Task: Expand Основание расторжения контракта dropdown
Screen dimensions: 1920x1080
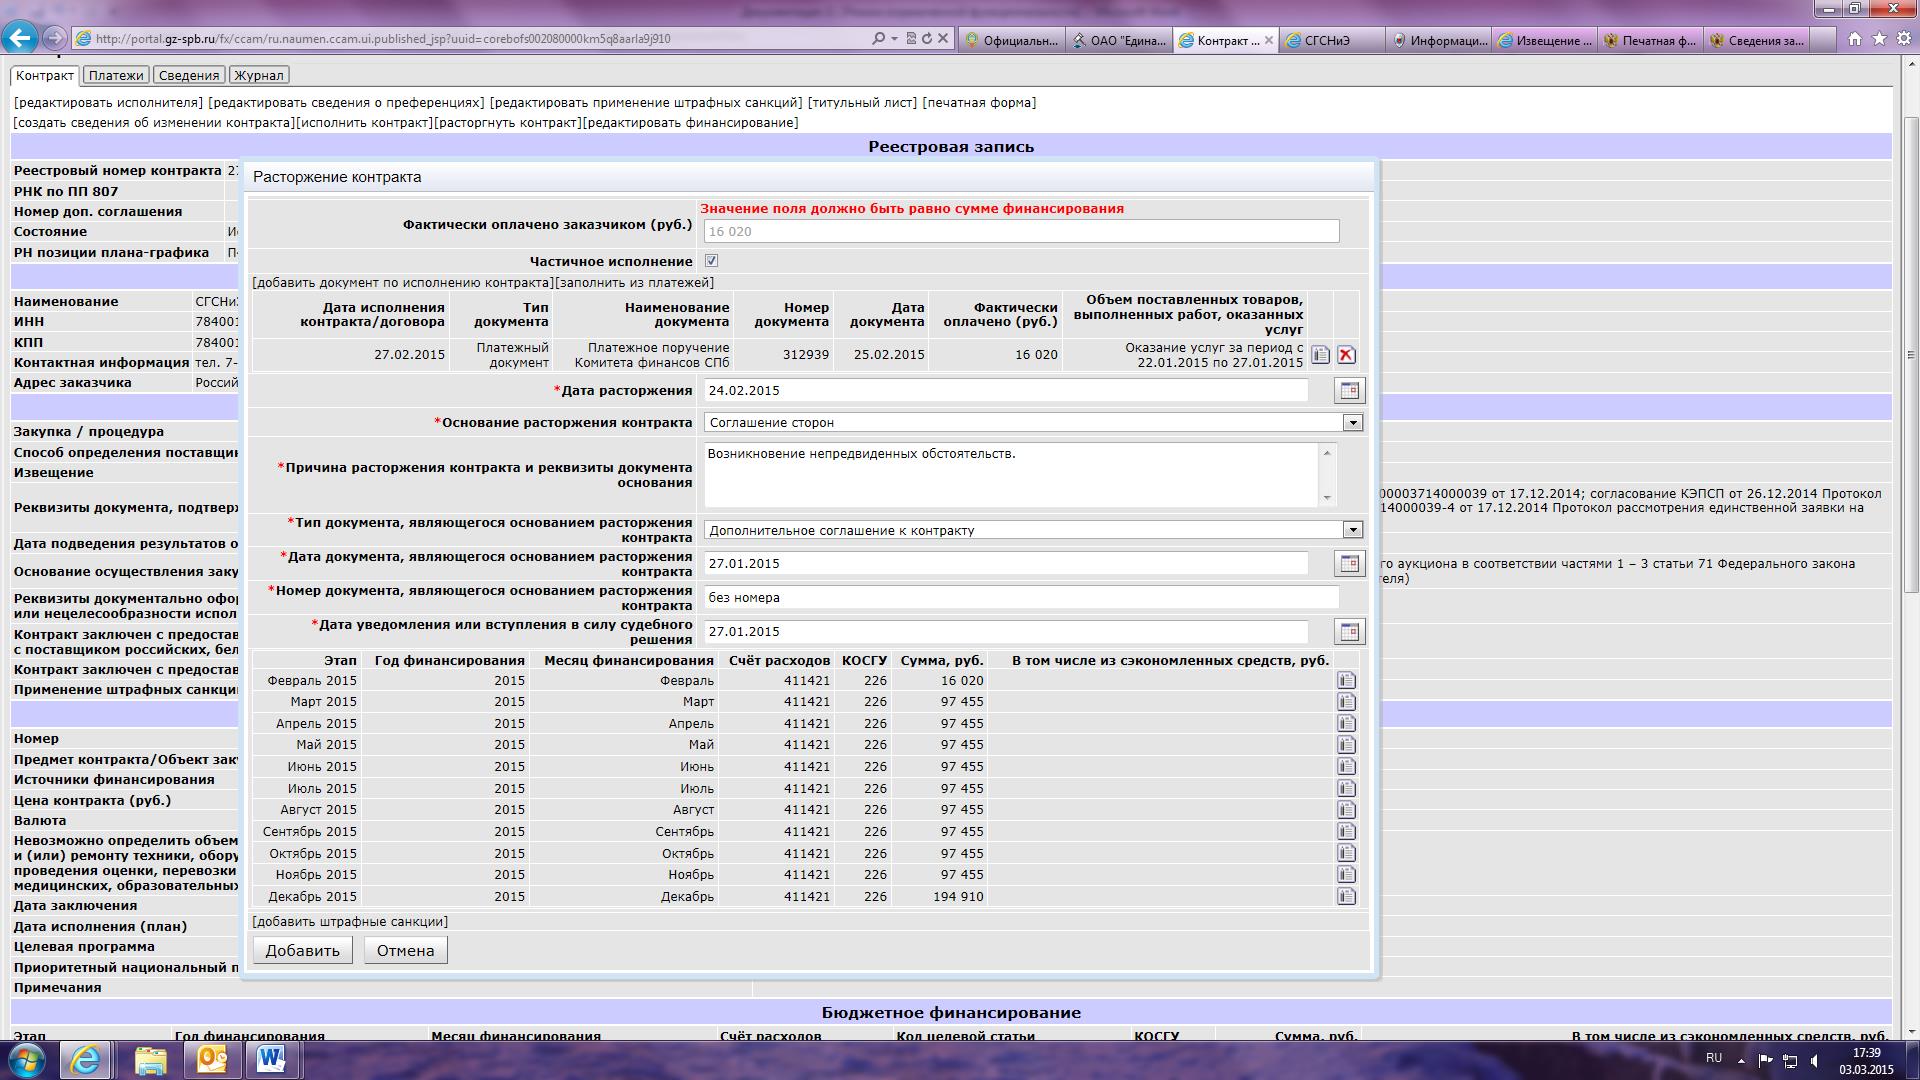Action: click(x=1352, y=423)
